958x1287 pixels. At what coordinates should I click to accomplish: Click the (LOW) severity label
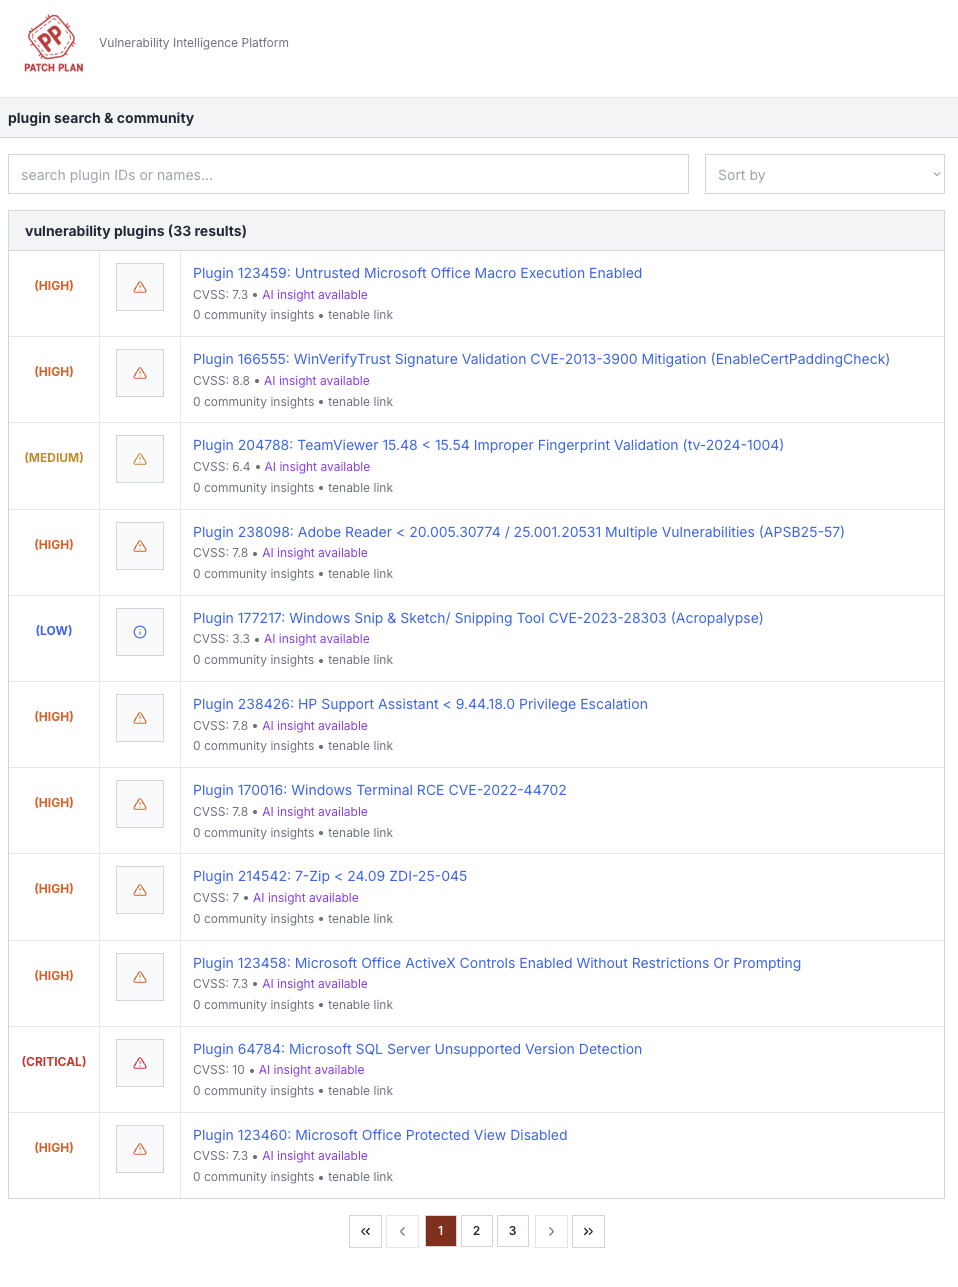point(54,631)
